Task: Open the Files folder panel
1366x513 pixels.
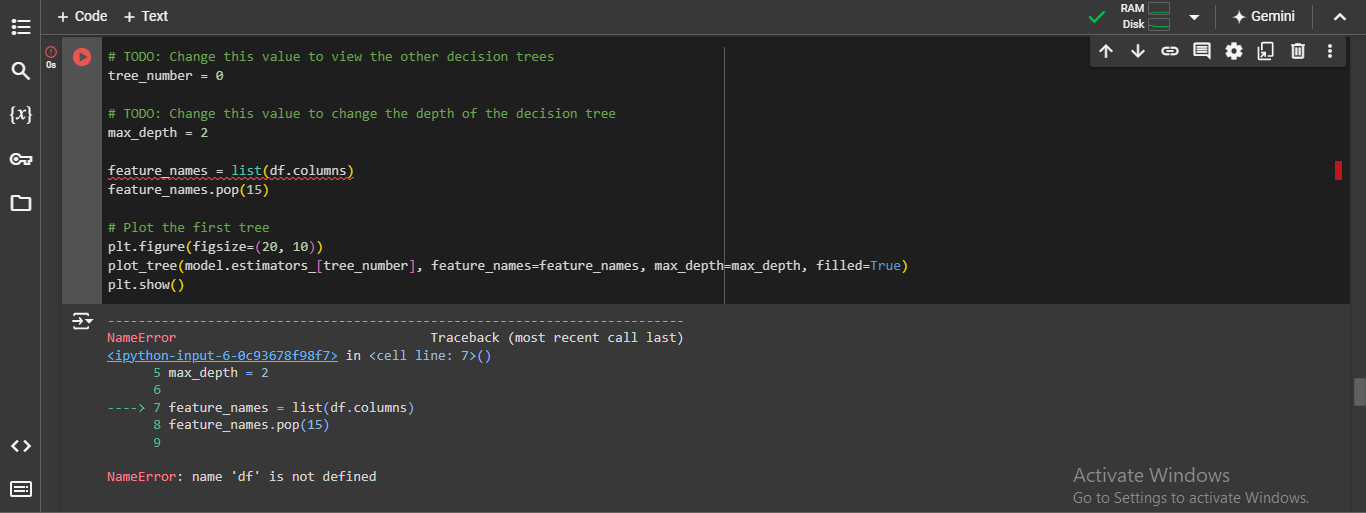Action: (x=20, y=203)
